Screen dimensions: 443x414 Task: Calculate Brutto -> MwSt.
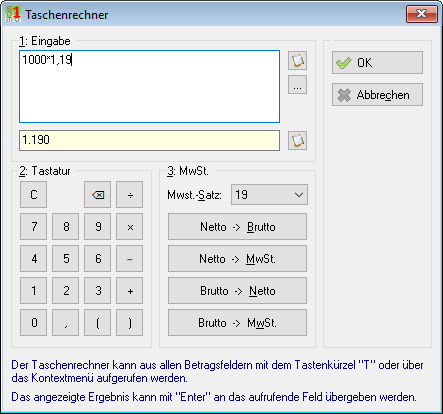click(x=237, y=323)
